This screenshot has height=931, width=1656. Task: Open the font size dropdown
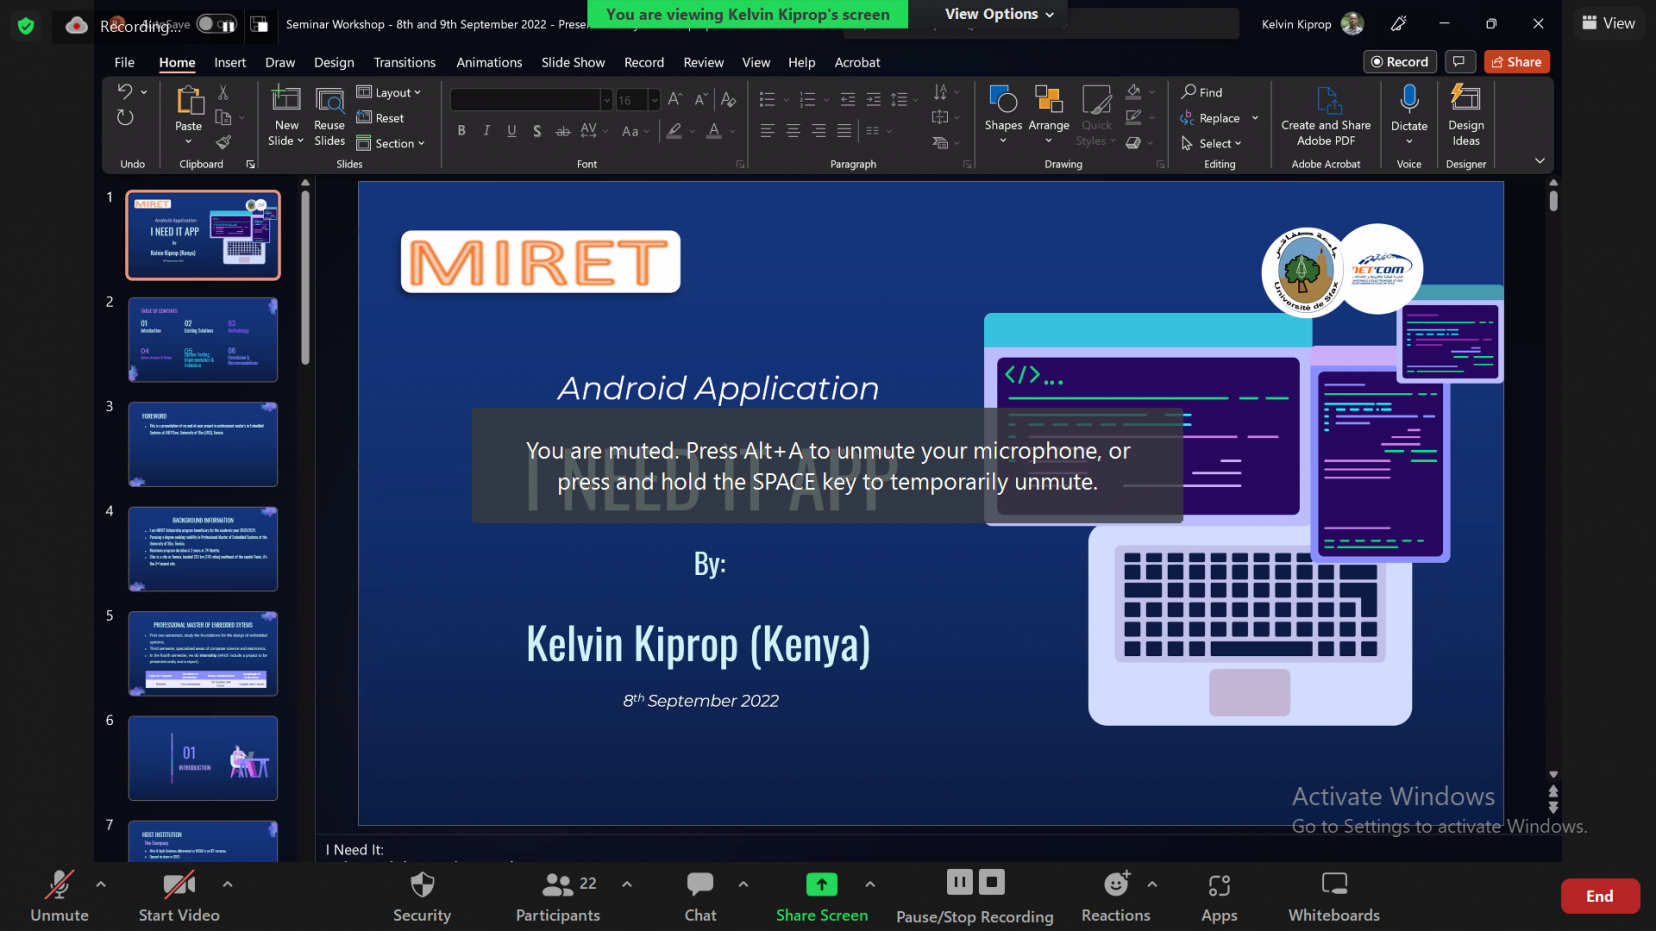tap(655, 100)
